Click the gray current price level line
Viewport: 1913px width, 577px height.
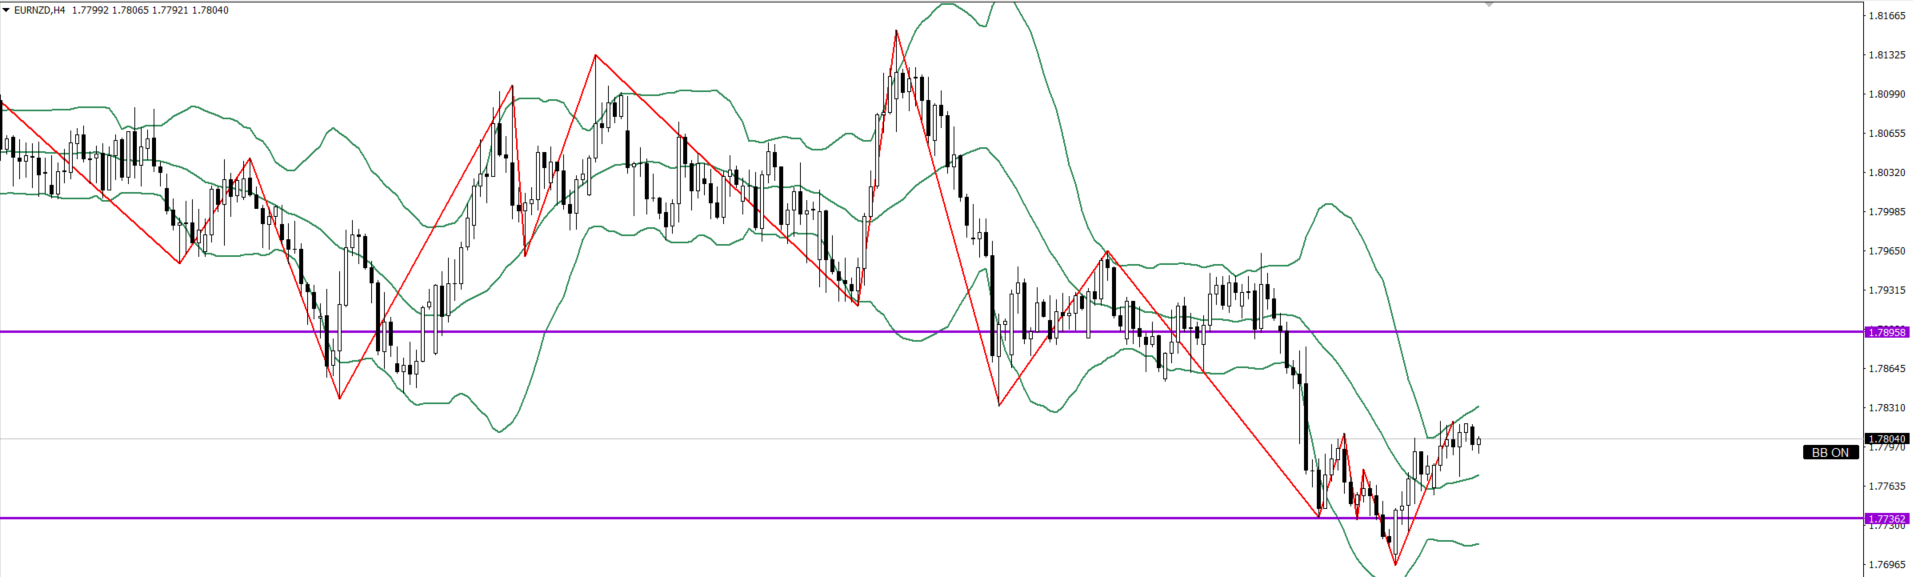pos(1650,439)
